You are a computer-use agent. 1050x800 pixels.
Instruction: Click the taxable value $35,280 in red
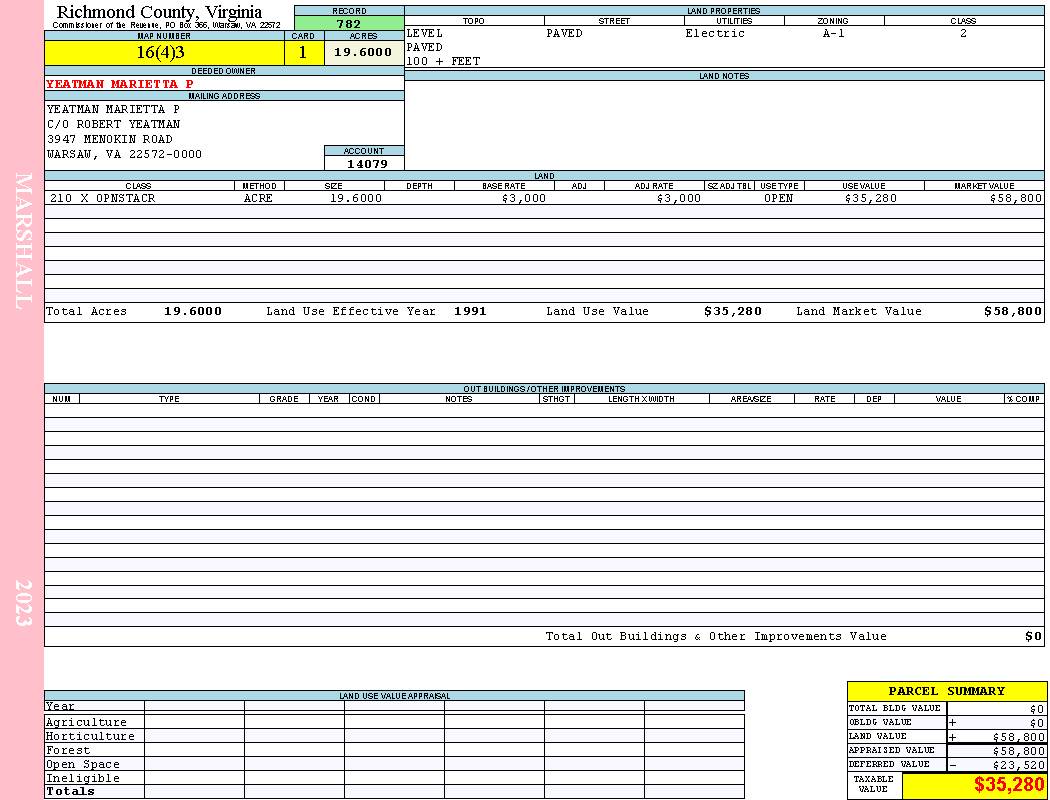(x=1008, y=785)
